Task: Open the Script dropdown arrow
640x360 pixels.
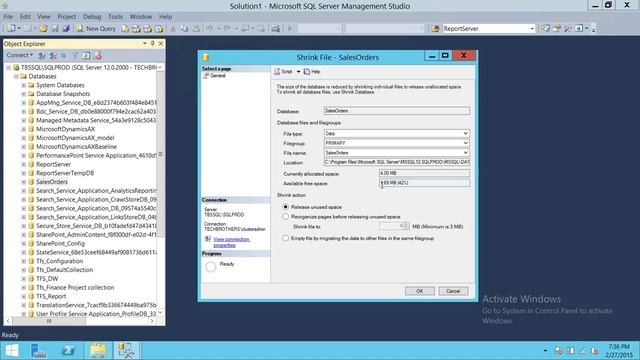Action: coord(298,71)
